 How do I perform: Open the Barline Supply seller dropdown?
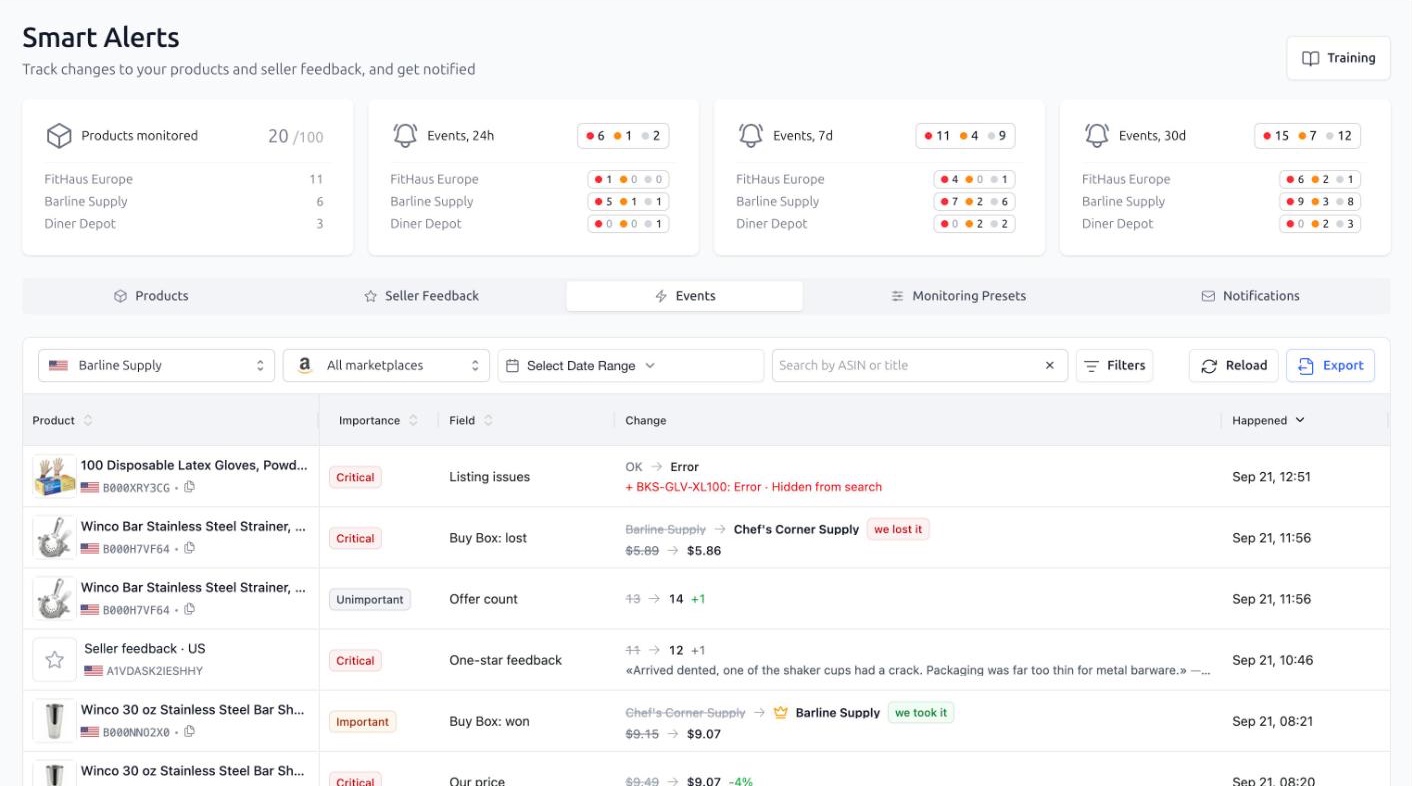point(156,366)
